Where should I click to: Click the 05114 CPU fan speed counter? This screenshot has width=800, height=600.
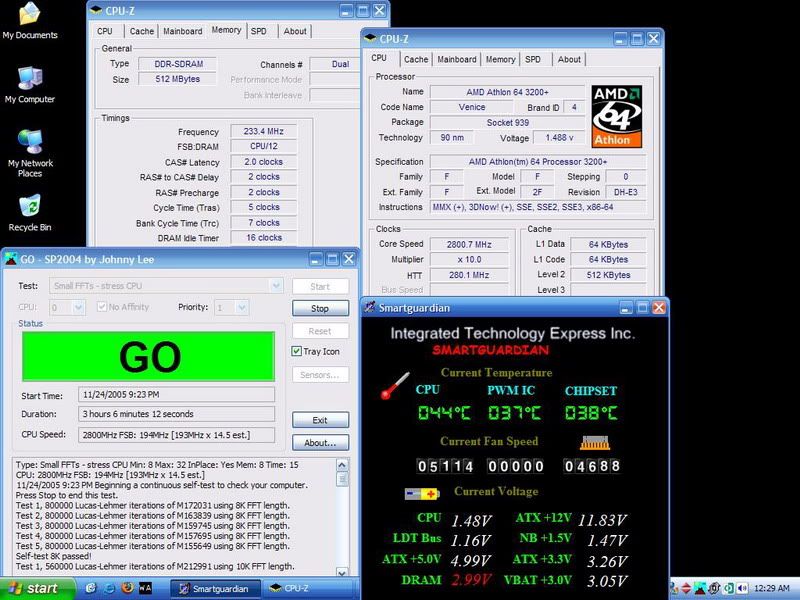click(445, 466)
